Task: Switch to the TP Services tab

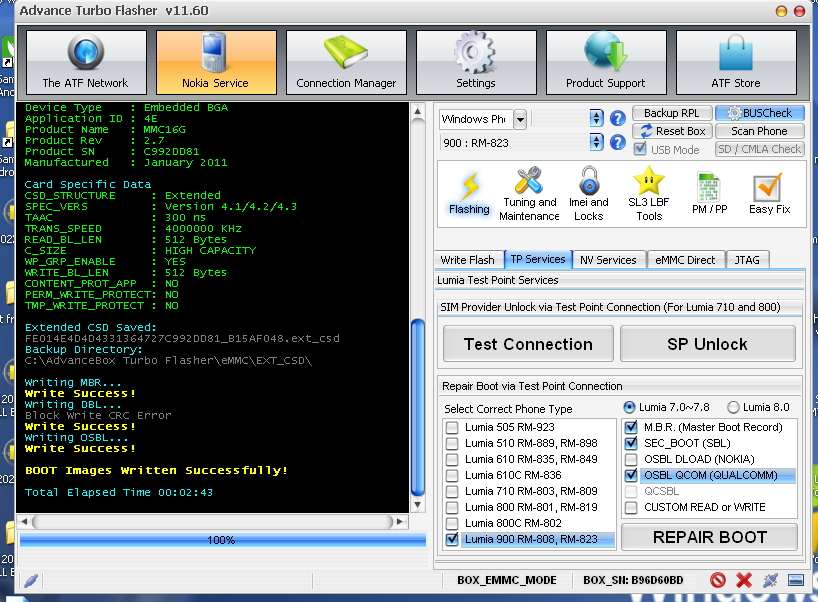Action: coord(538,259)
